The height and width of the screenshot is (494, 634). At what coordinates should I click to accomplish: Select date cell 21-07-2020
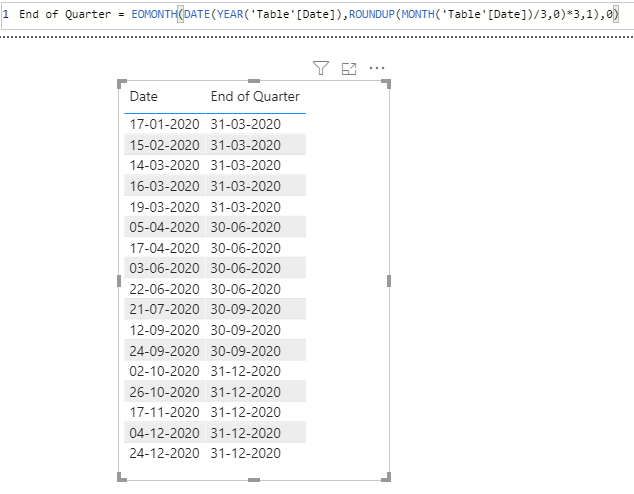pos(164,309)
